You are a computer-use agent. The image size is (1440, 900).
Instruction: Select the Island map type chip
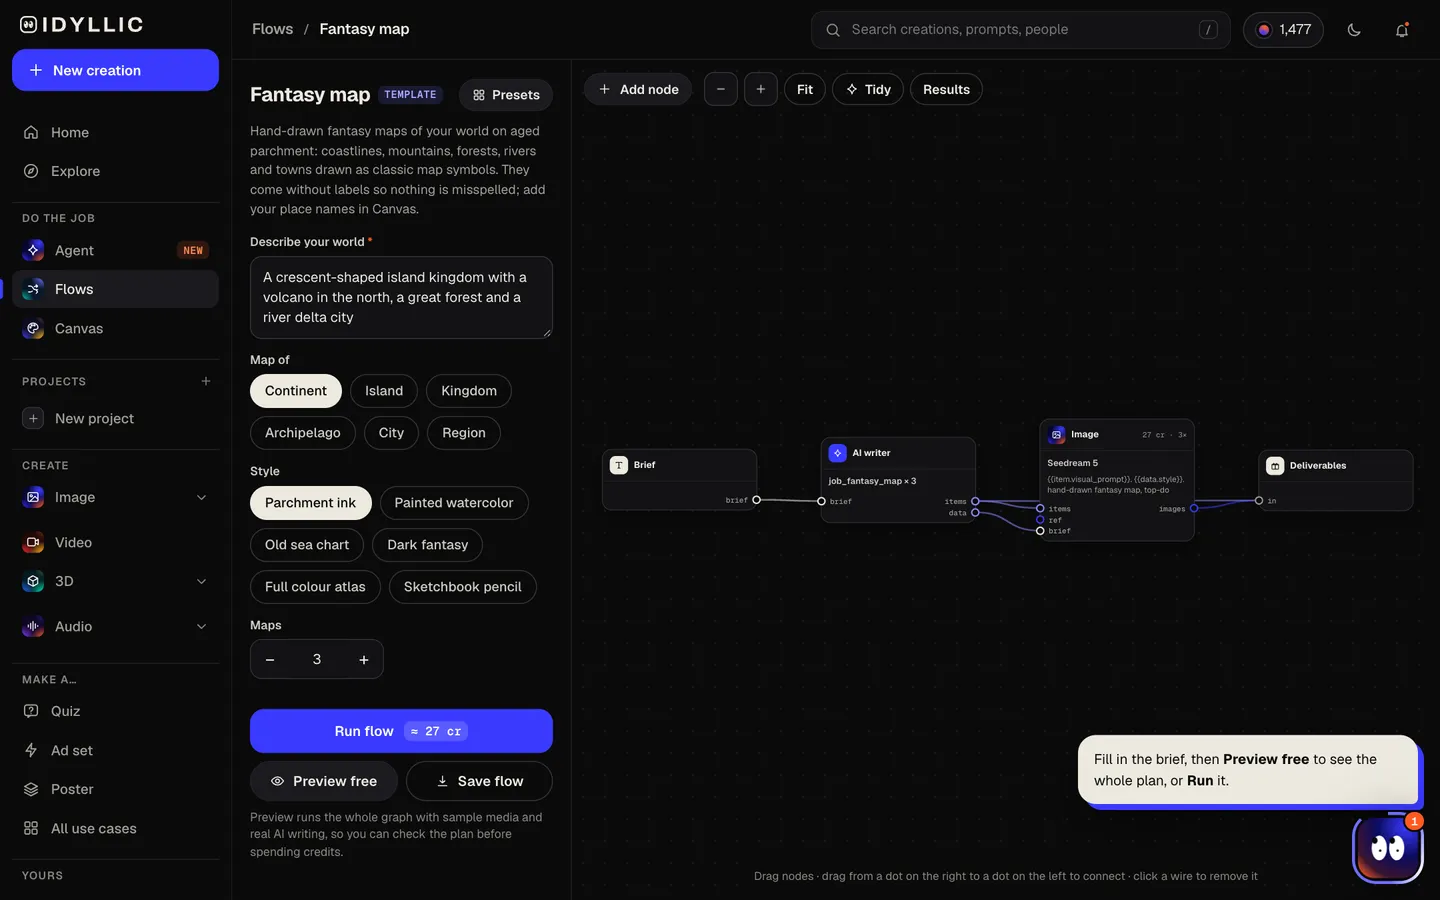pyautogui.click(x=384, y=391)
